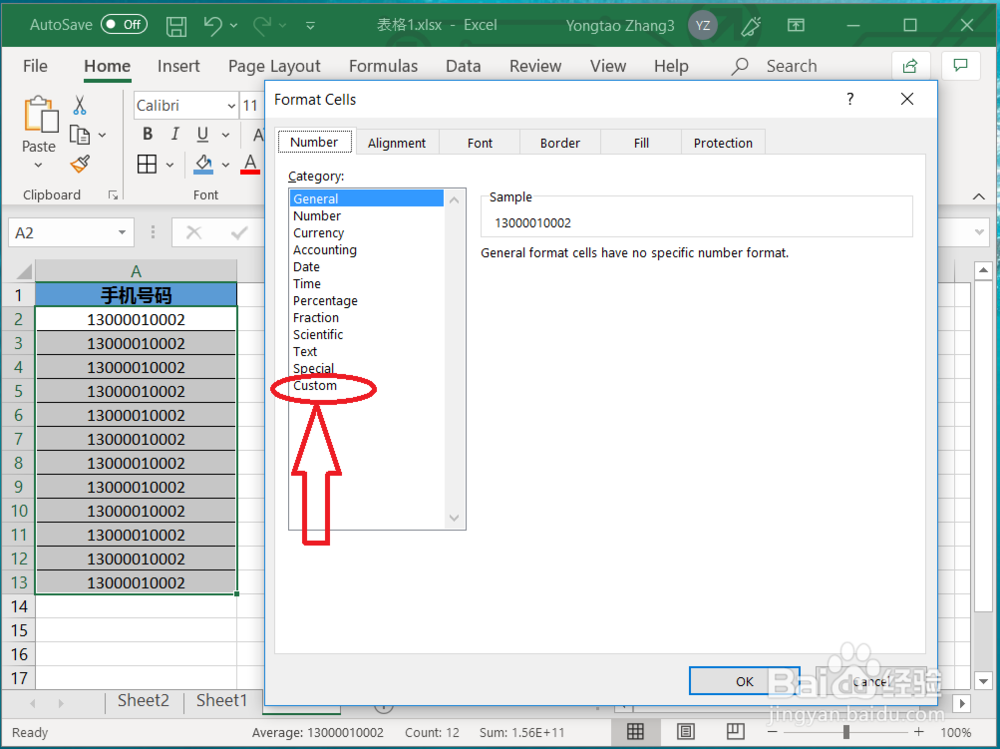Image resolution: width=1000 pixels, height=749 pixels.
Task: Click the OK button in Format Cells
Action: click(x=743, y=680)
